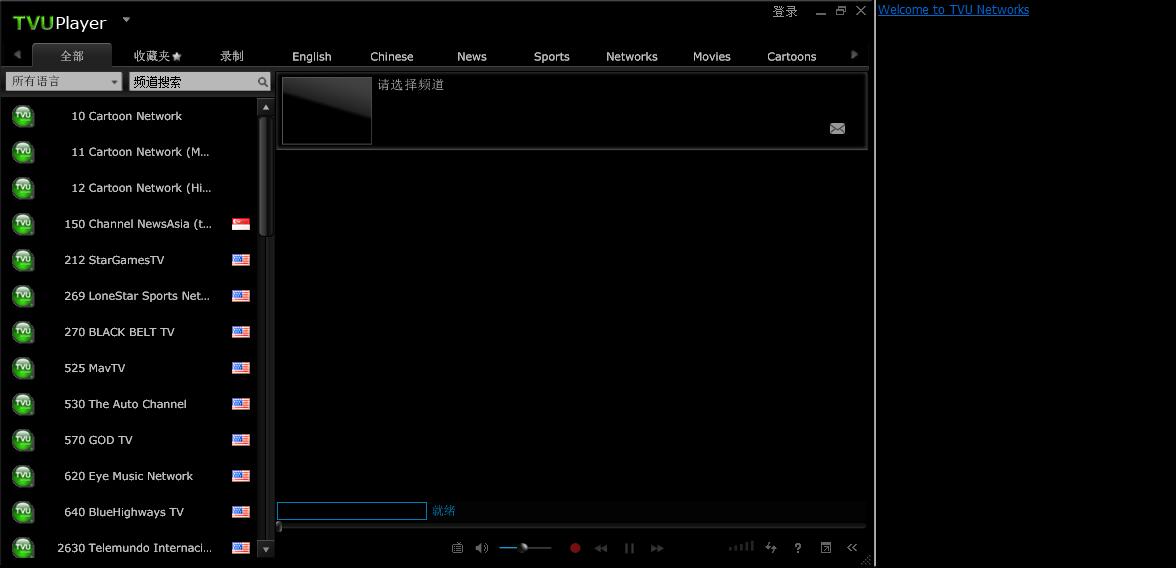Click the TVU icon beside 10 Cartoon Network
Viewport: 1176px width, 568px height.
pyautogui.click(x=23, y=116)
